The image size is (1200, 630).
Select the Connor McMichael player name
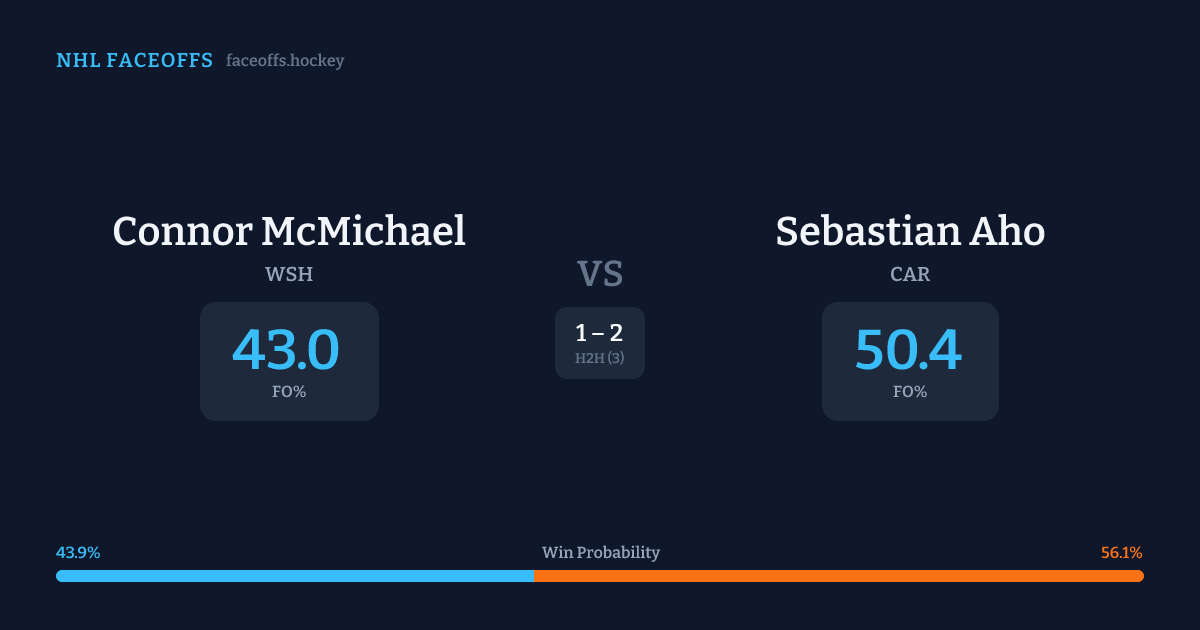click(x=289, y=231)
